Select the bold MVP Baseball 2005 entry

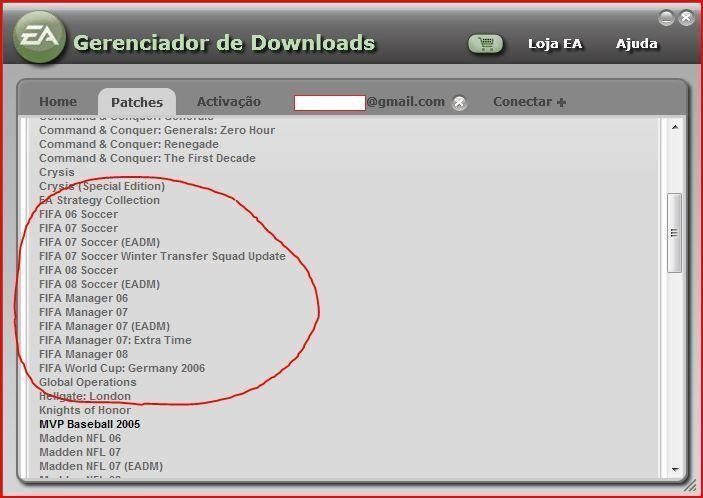click(x=90, y=424)
